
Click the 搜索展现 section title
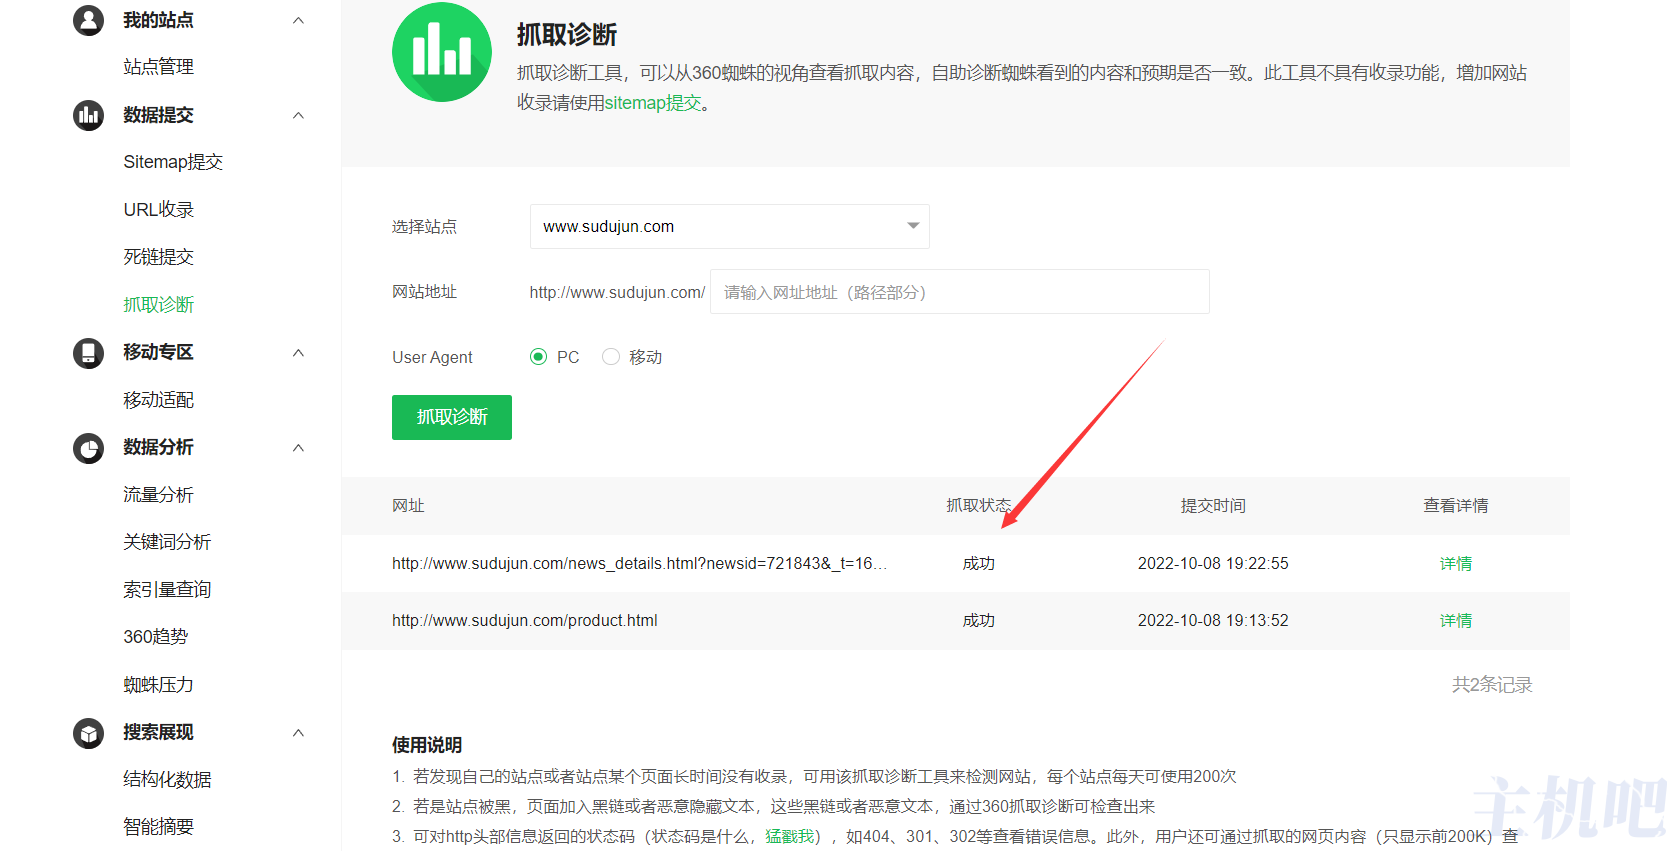pyautogui.click(x=158, y=733)
